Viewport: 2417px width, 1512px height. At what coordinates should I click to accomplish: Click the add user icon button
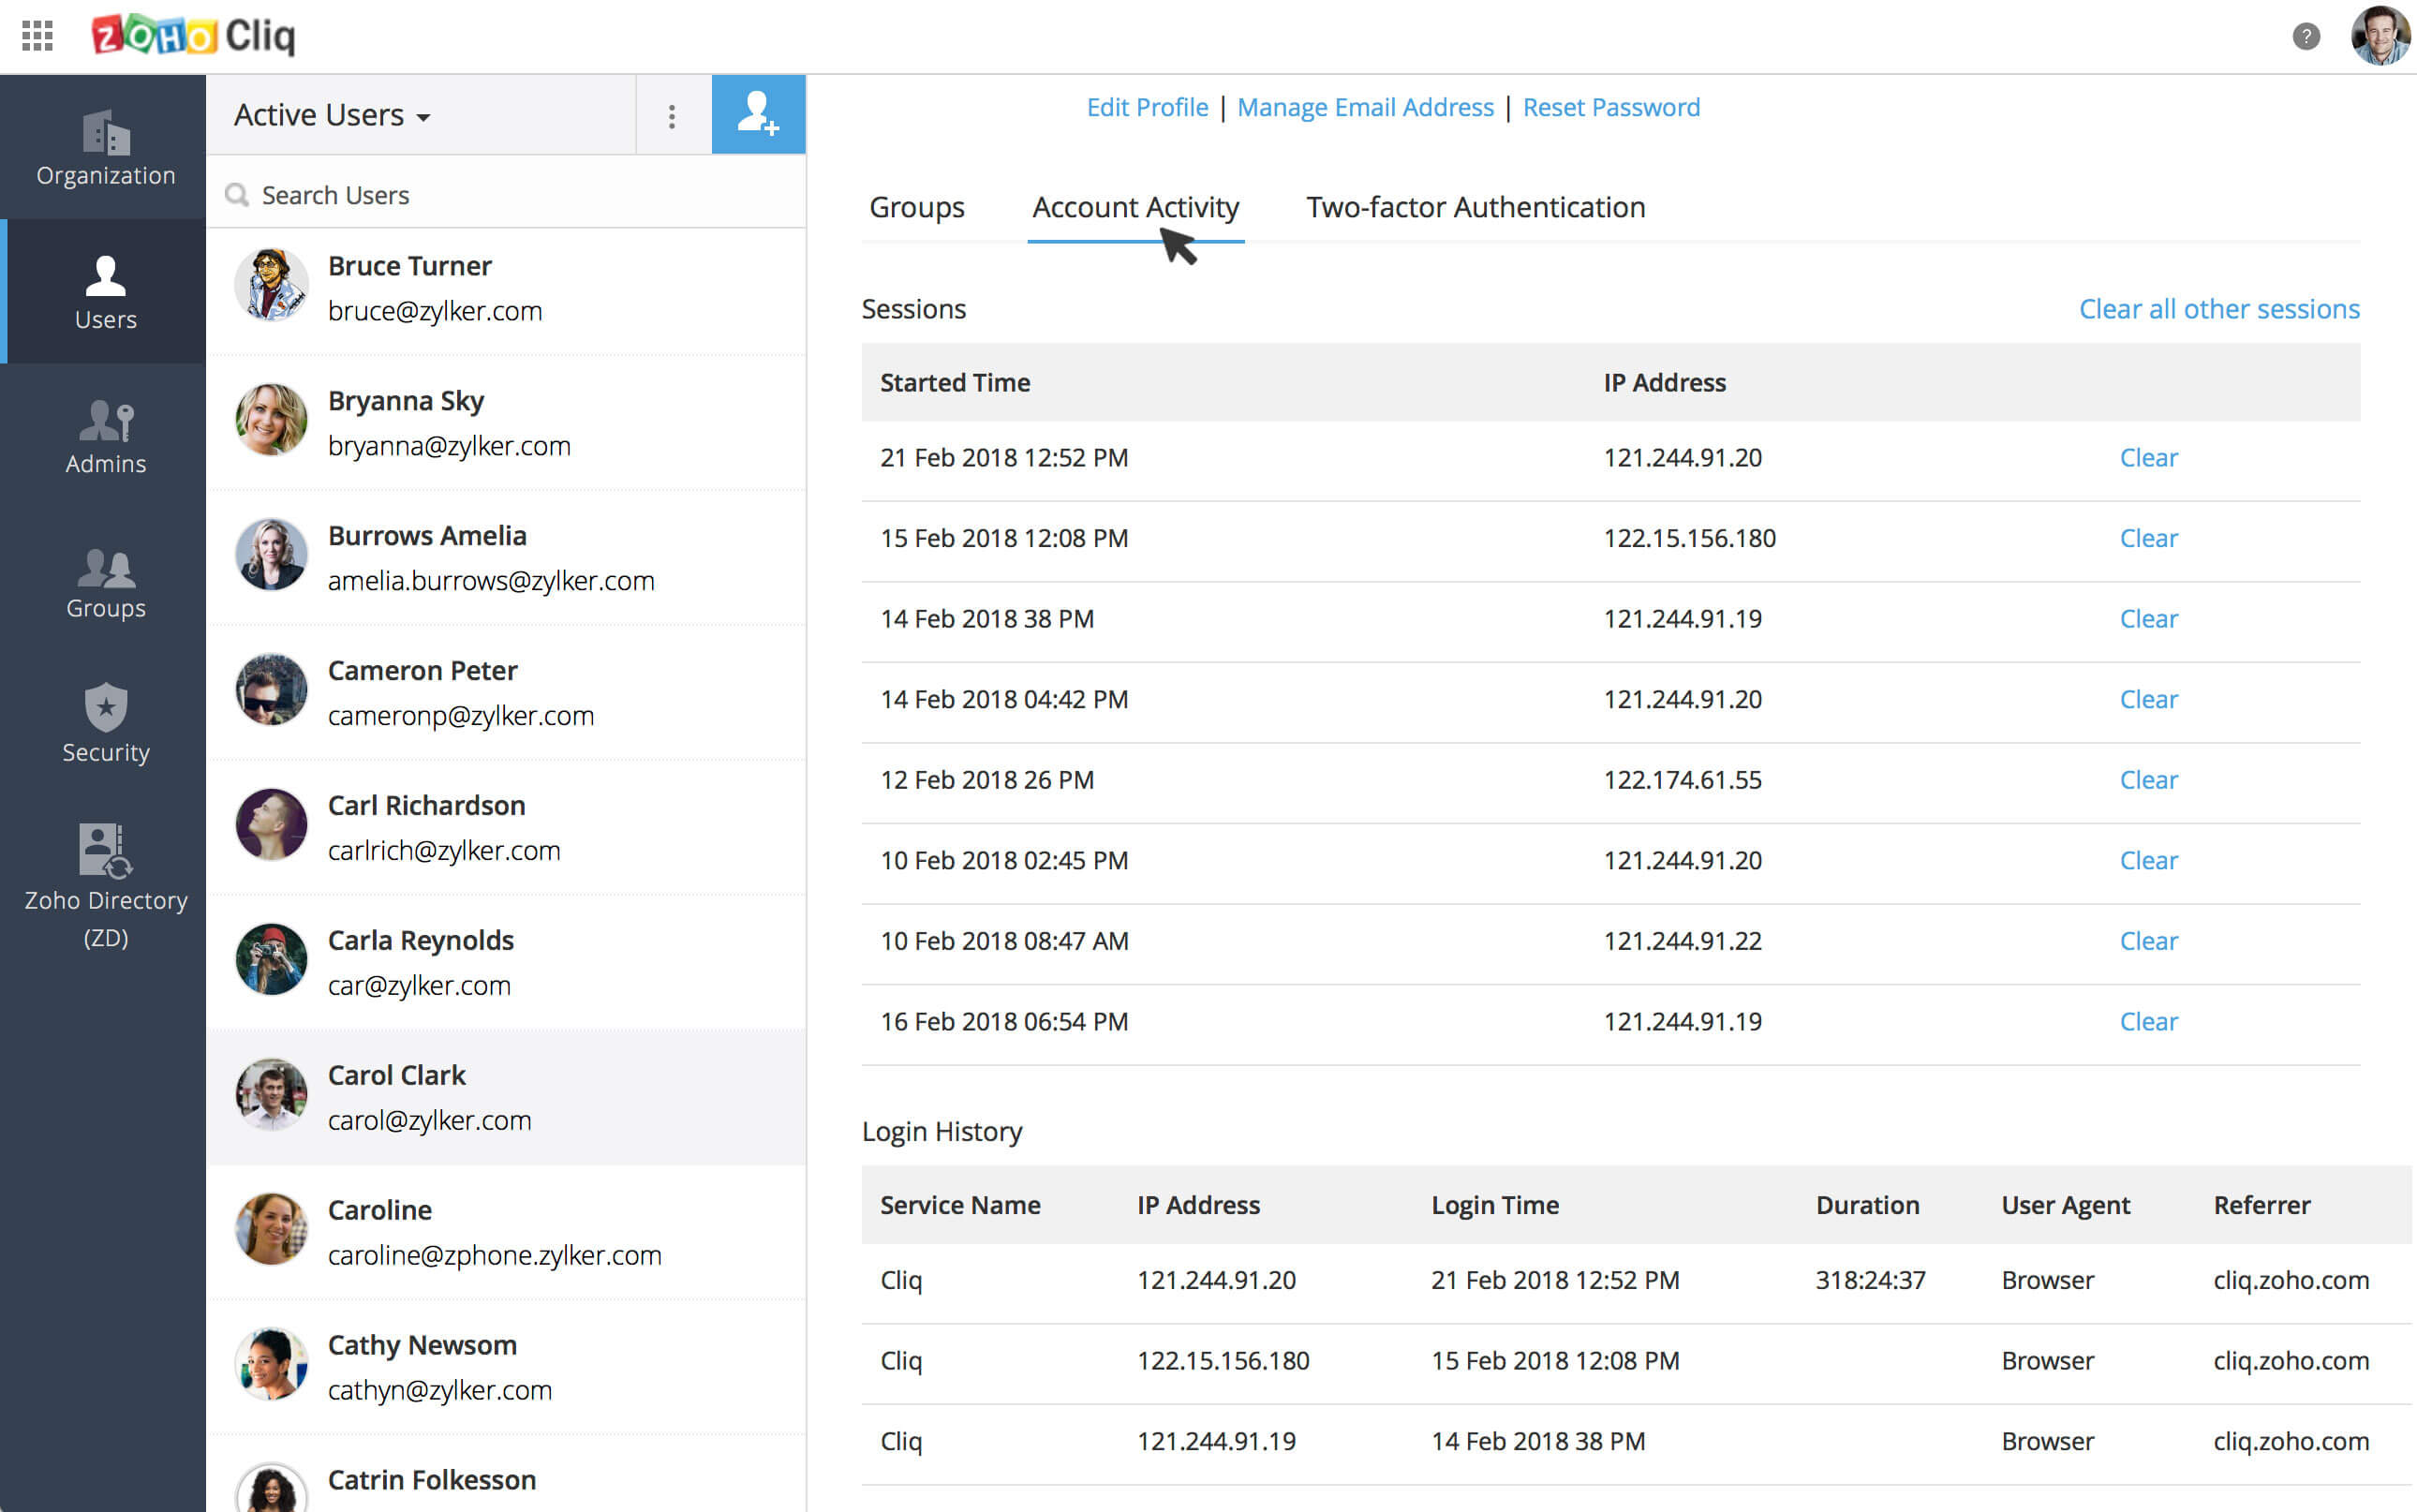(x=758, y=114)
